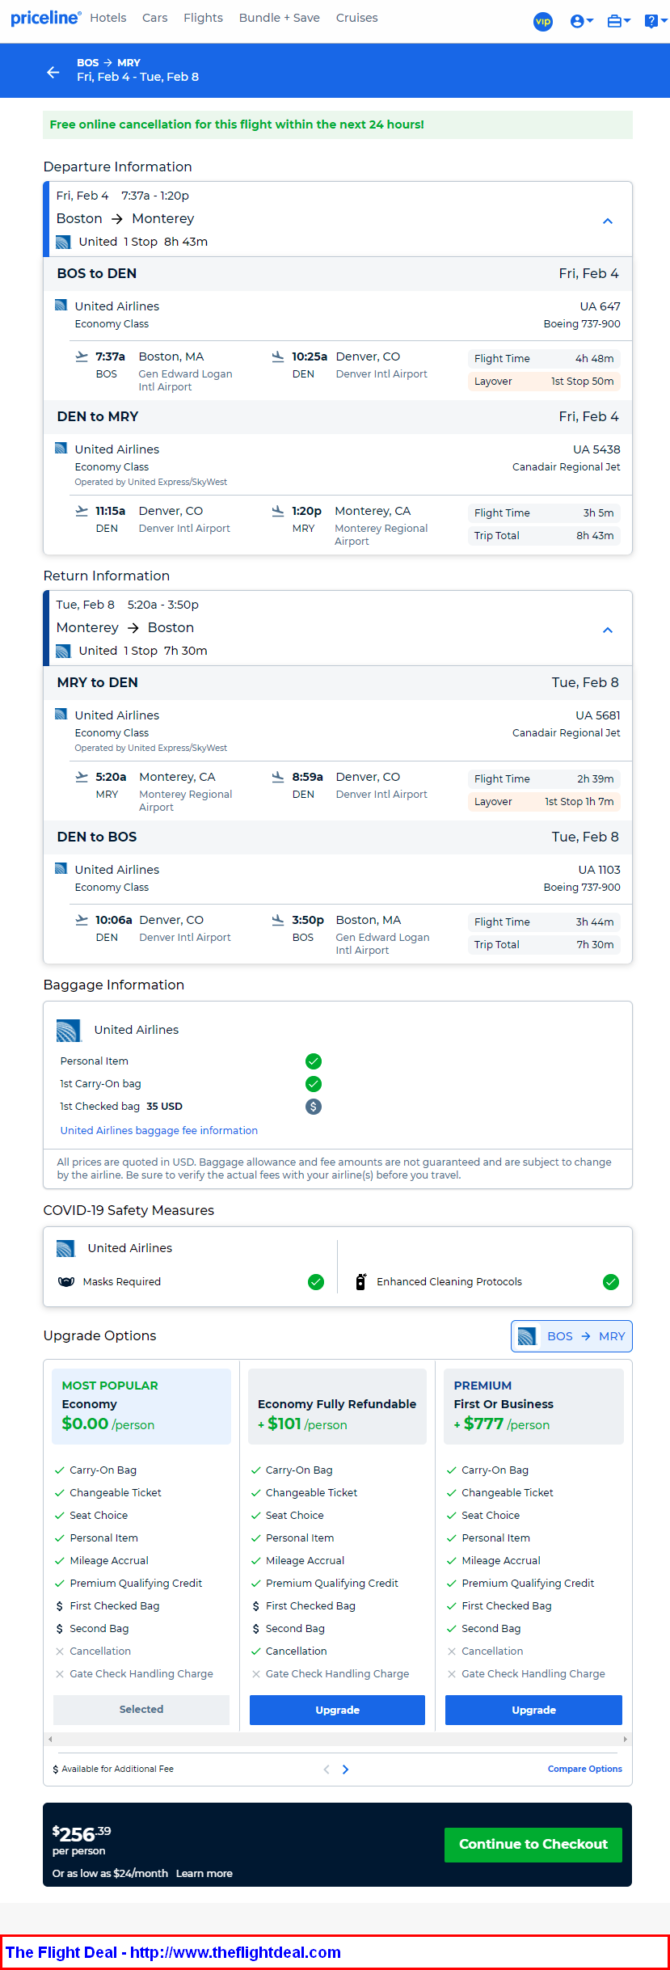This screenshot has width=670, height=1970.
Task: Click the Layover 1st Stop 1h 7m row
Action: 544,801
